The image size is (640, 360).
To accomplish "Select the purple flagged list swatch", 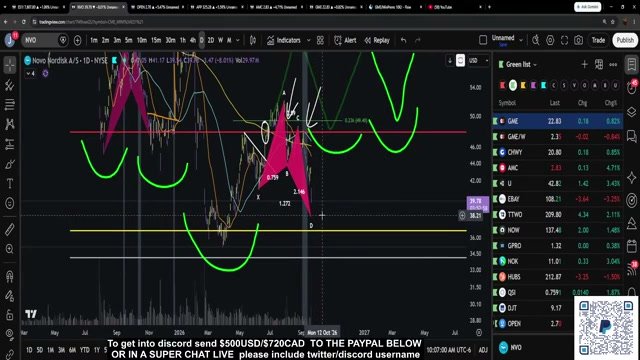I will point(533,85).
